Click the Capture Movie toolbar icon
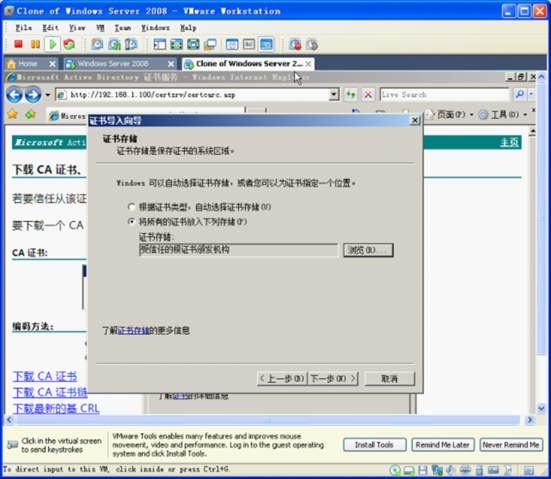551x479 pixels. click(x=294, y=44)
